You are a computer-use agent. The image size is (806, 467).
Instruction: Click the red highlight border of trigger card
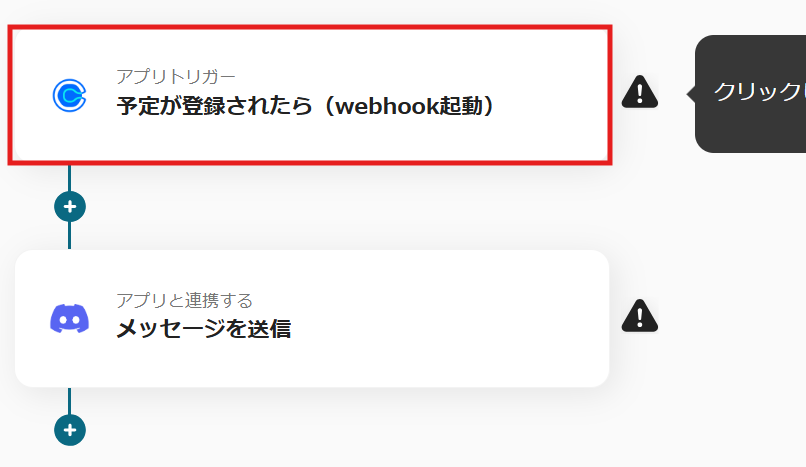(308, 27)
